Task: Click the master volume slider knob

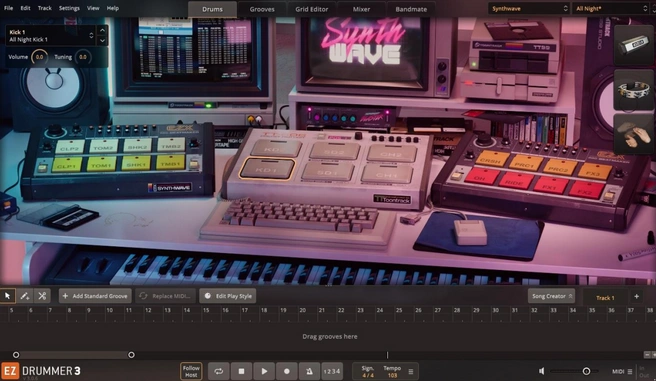Action: [x=586, y=371]
